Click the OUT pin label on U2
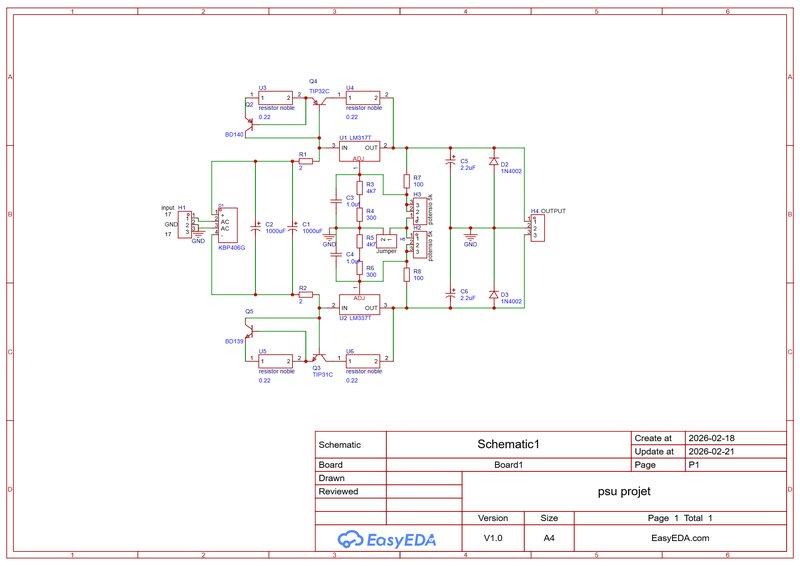 371,308
